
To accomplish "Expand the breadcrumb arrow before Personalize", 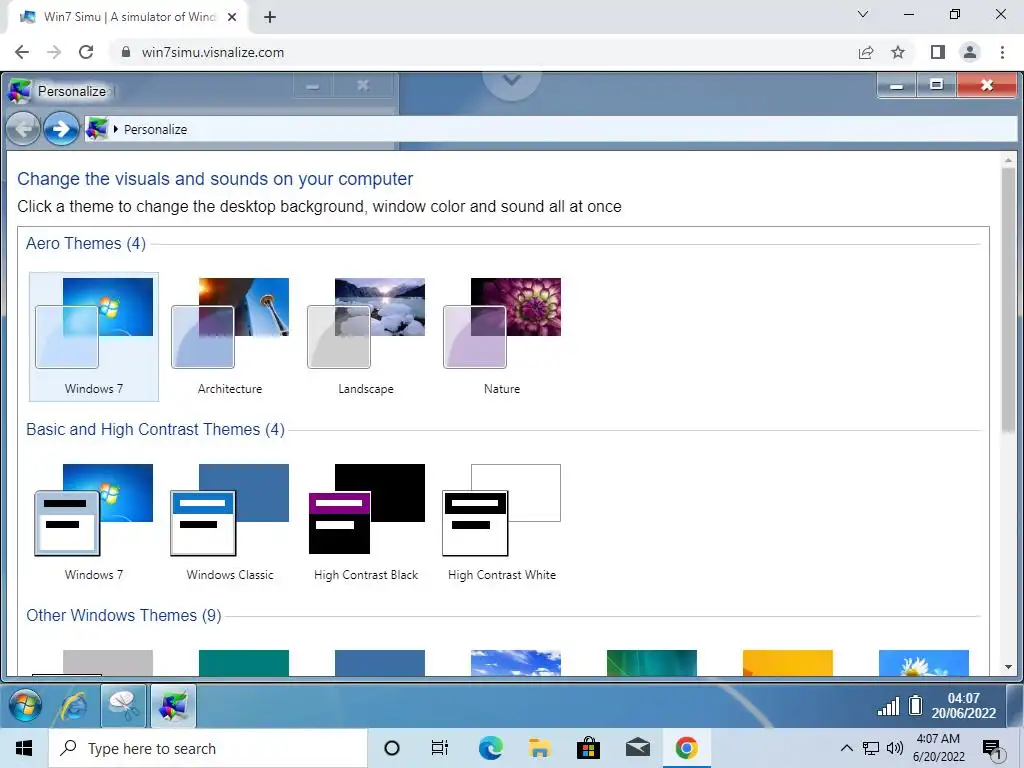I will pos(116,129).
